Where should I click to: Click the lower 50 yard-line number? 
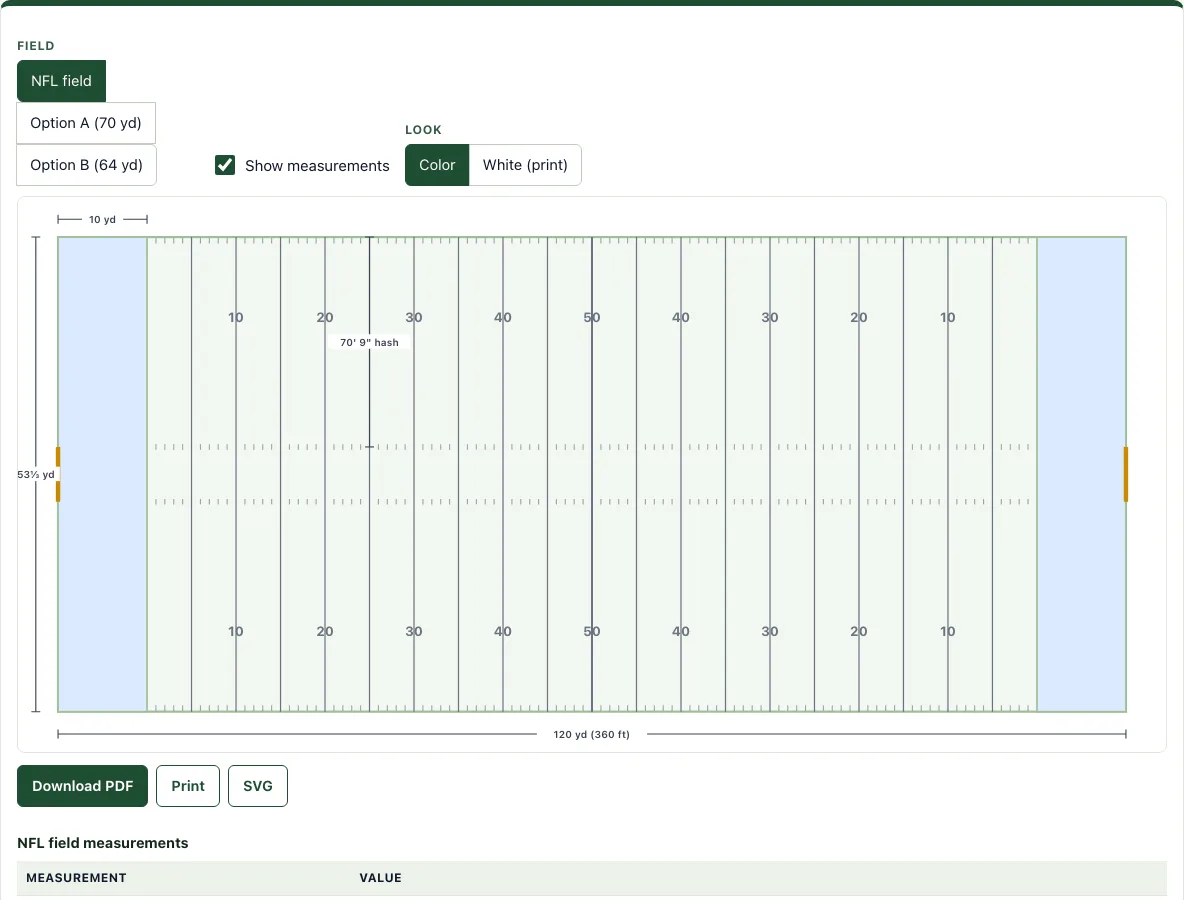tap(591, 631)
